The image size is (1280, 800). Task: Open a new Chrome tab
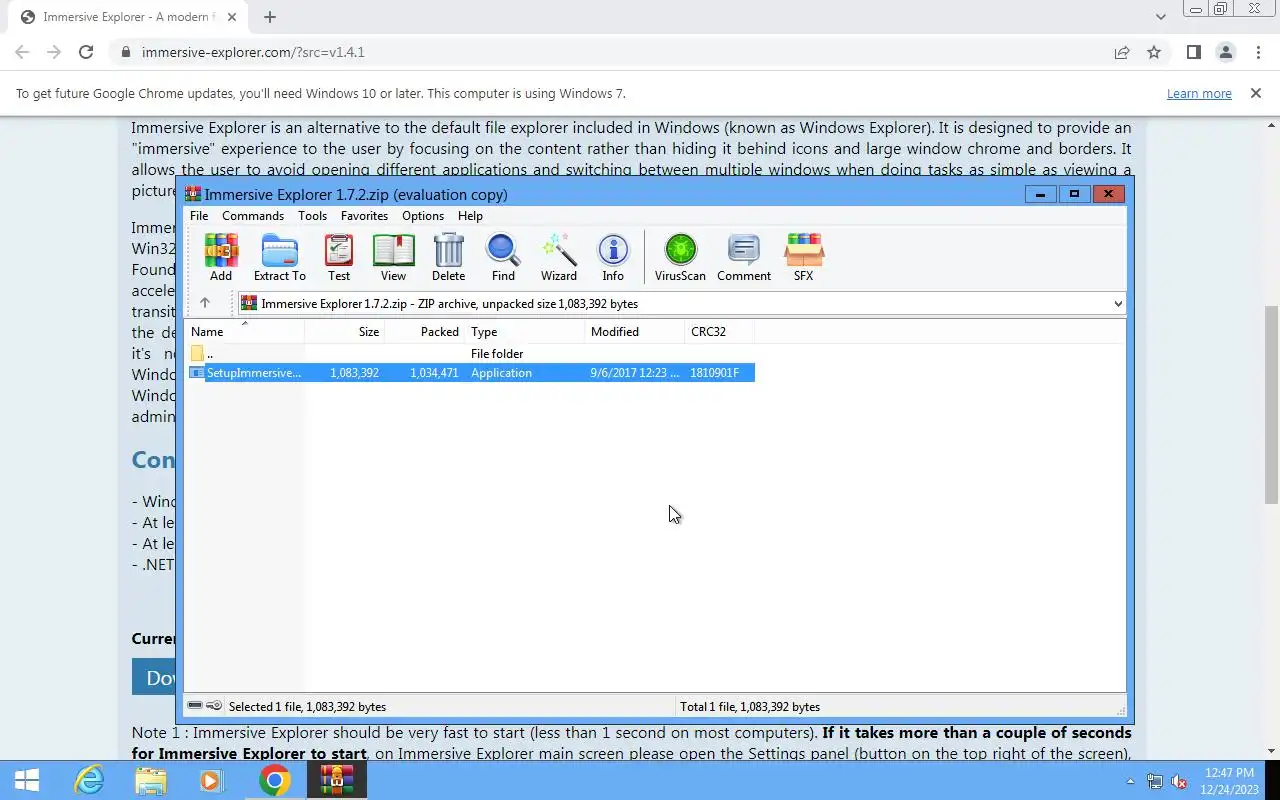(x=269, y=17)
